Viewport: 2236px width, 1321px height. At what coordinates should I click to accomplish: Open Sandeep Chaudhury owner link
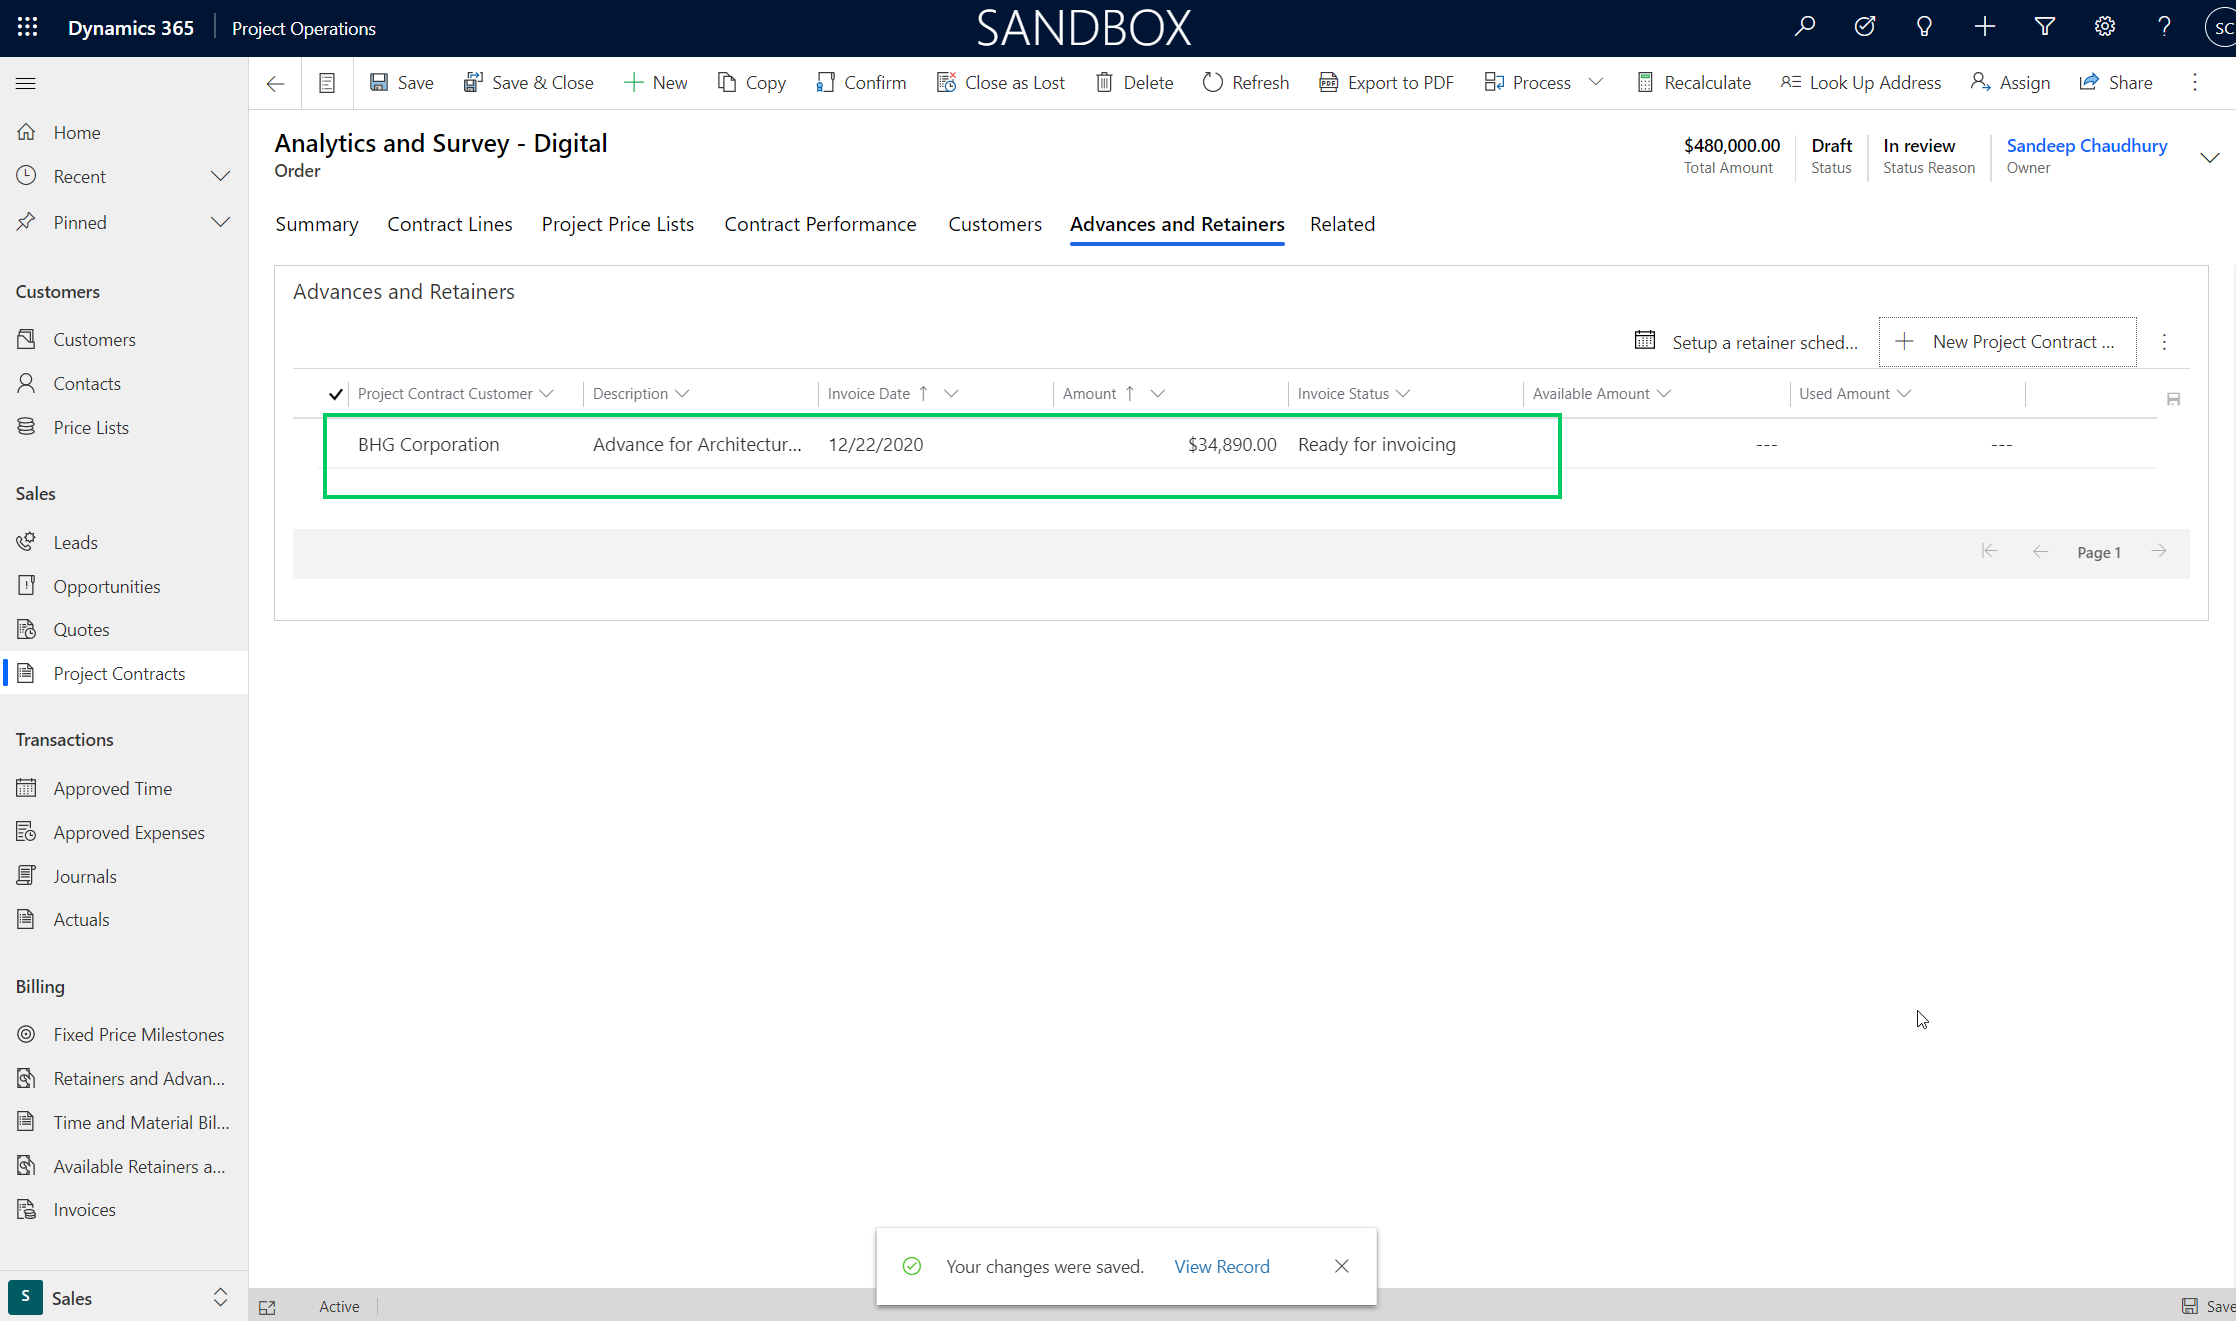[2086, 146]
